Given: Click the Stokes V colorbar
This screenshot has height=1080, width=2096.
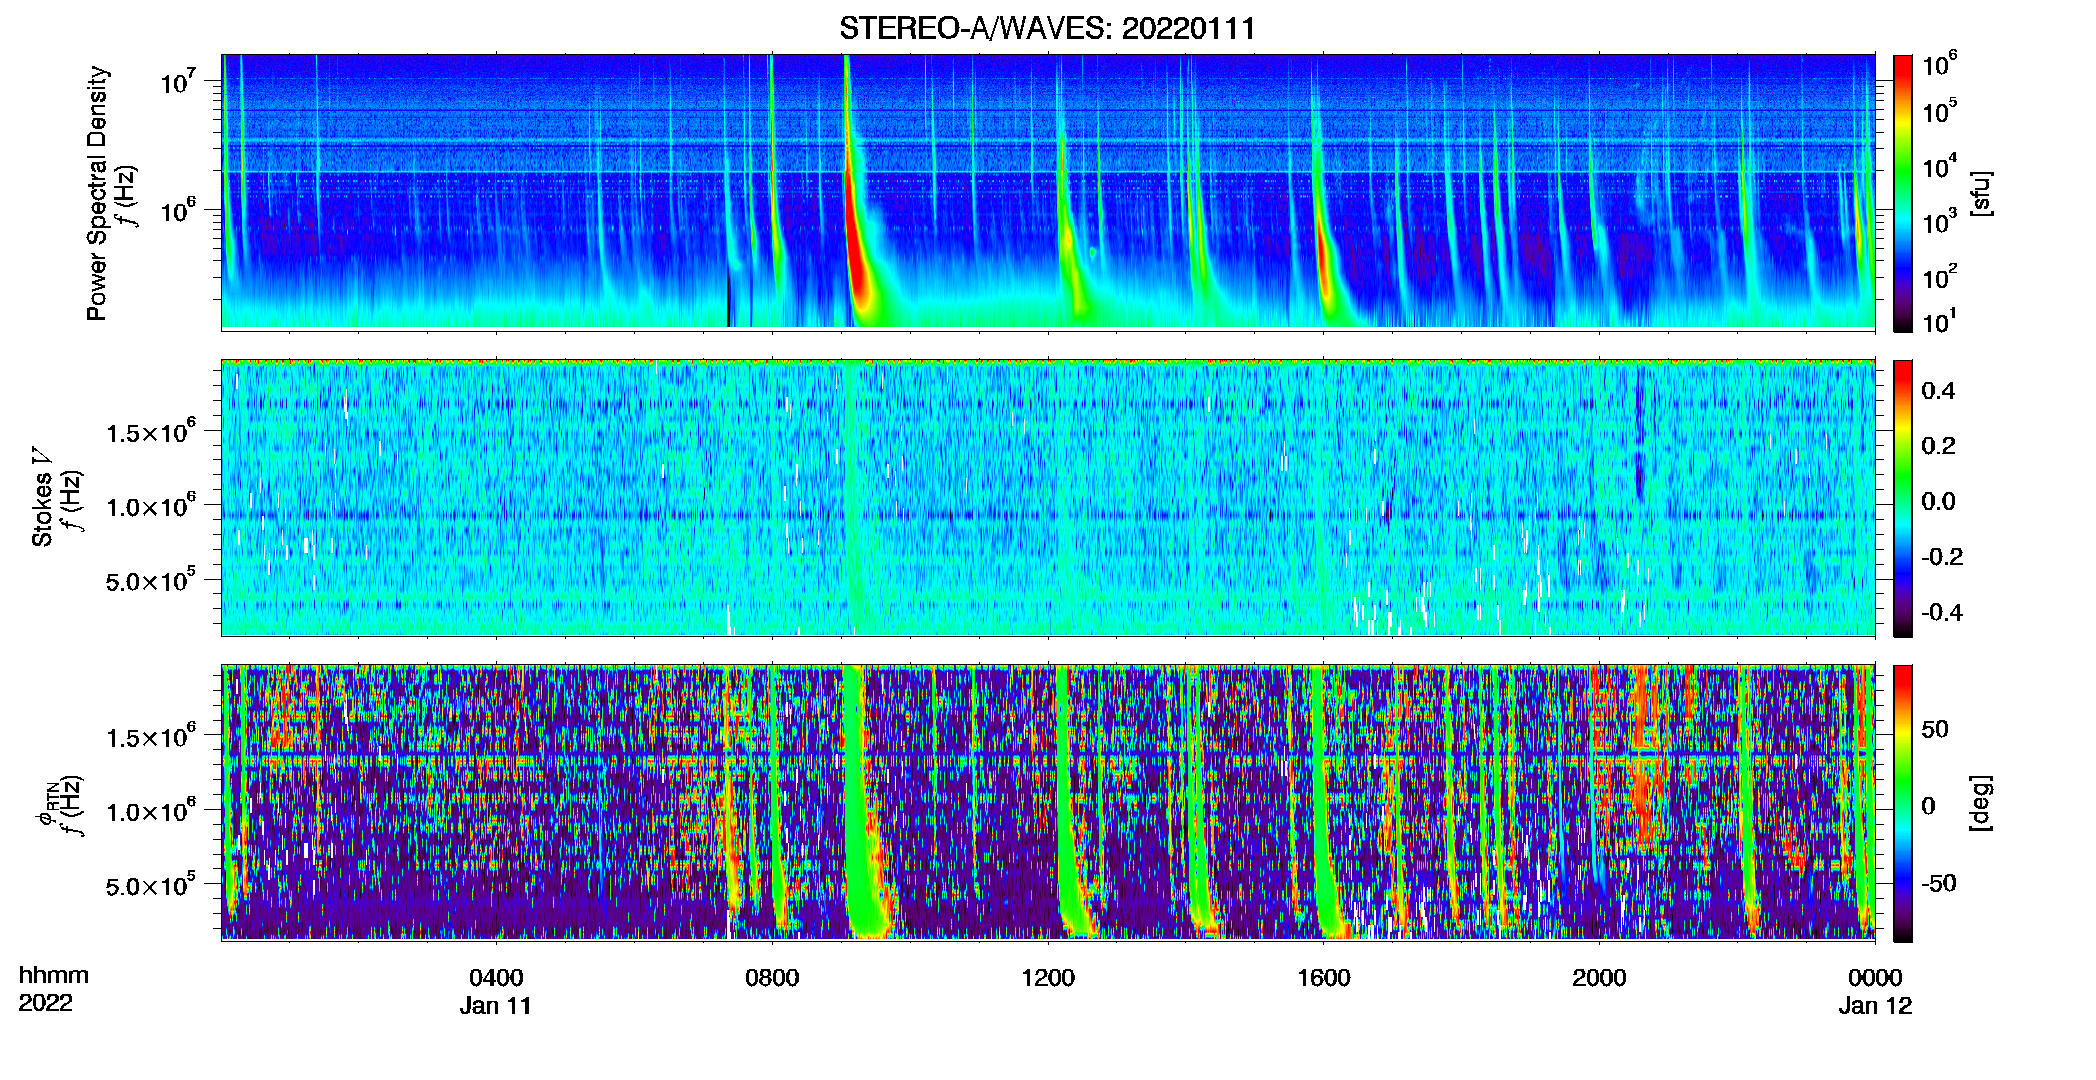Looking at the screenshot, I should tap(1903, 498).
